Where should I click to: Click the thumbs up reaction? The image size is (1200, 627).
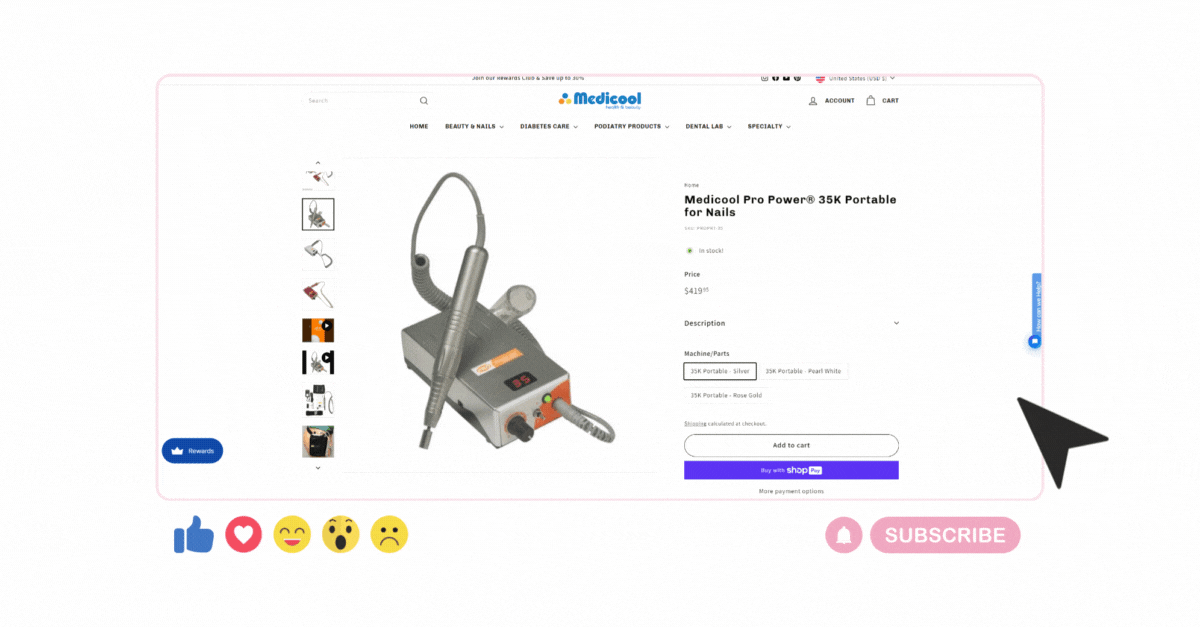(x=194, y=536)
